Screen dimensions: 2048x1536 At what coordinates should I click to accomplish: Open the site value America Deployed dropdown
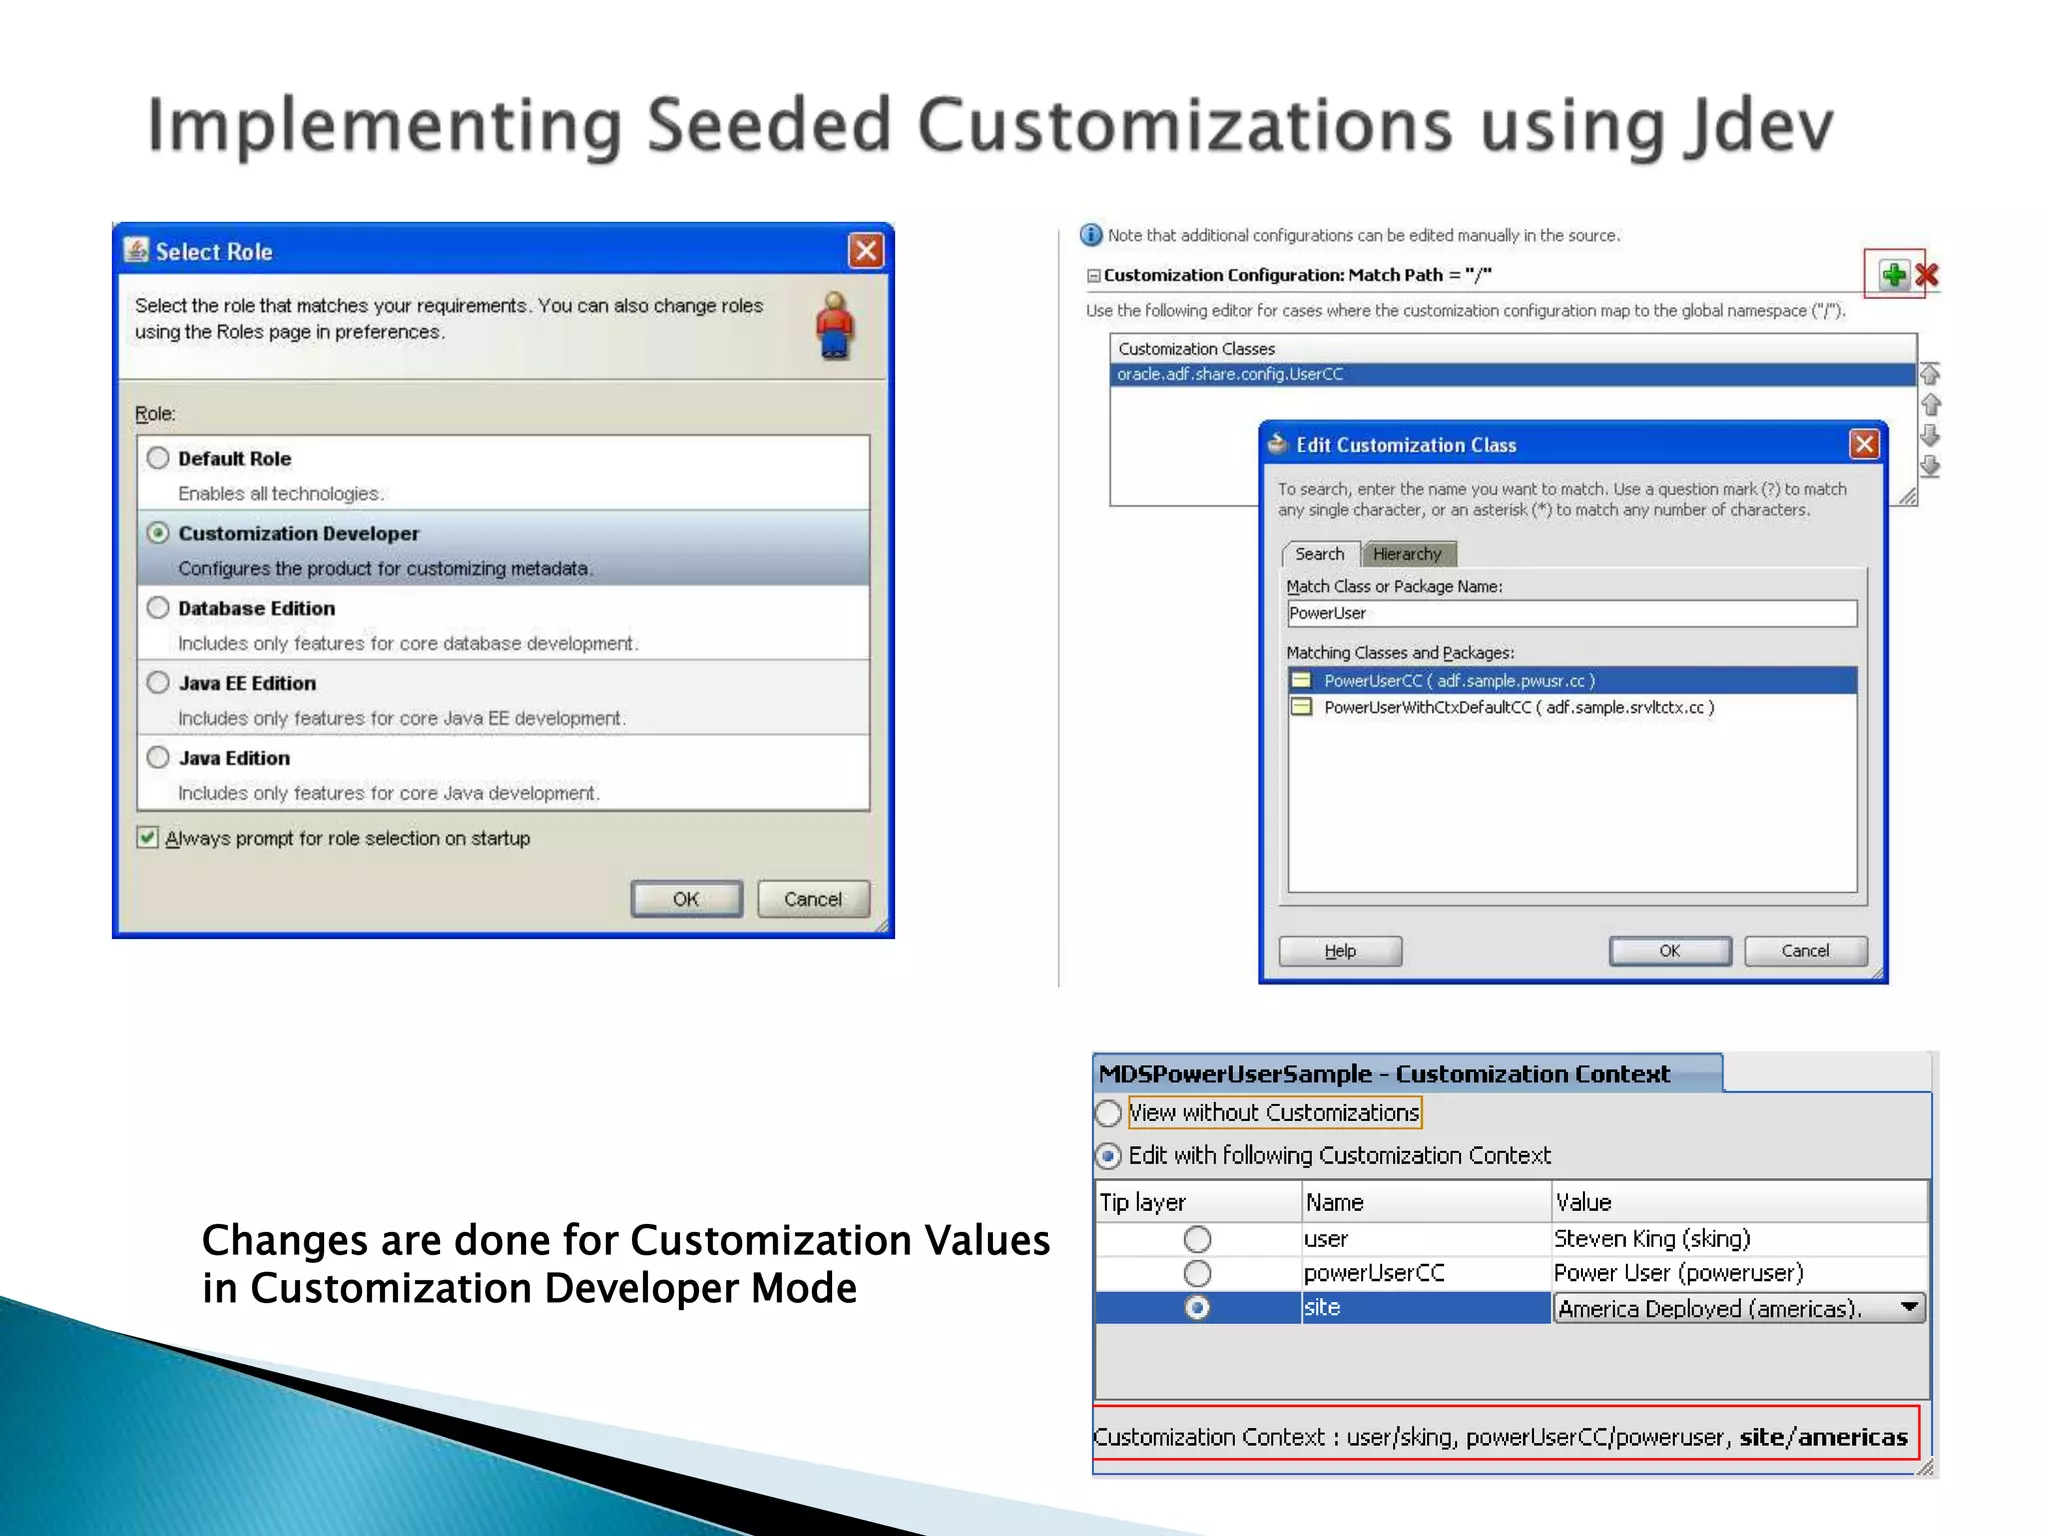[1908, 1308]
